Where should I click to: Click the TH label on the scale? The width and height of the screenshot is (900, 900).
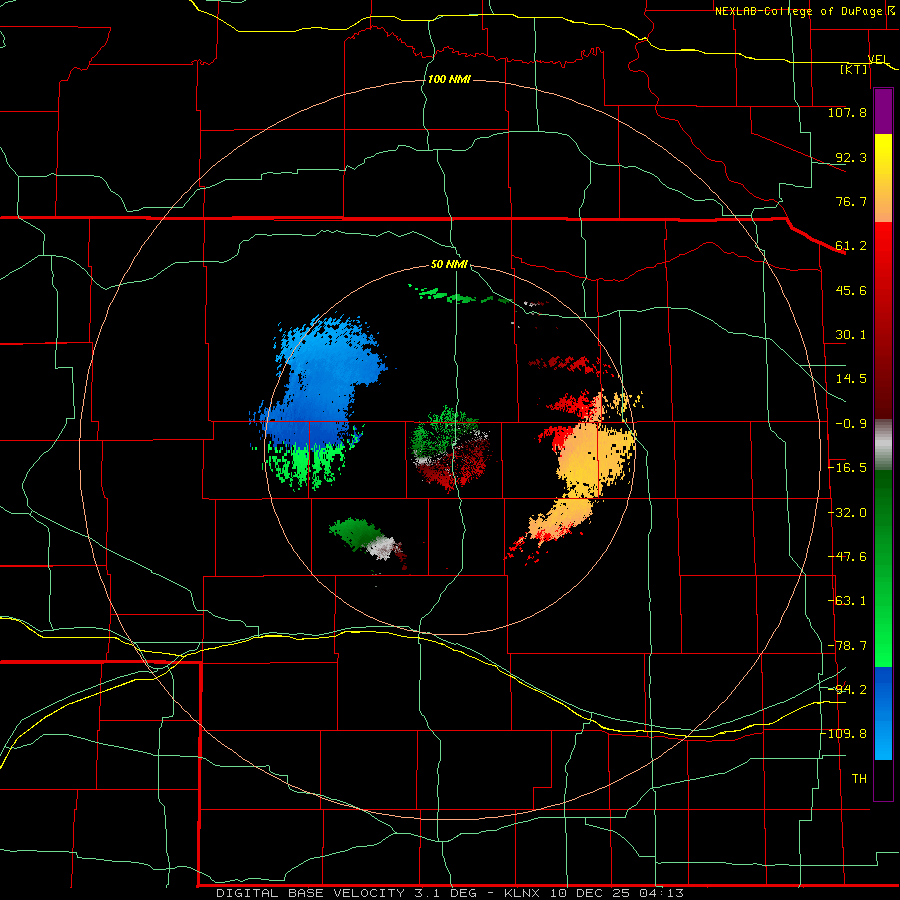click(x=859, y=779)
